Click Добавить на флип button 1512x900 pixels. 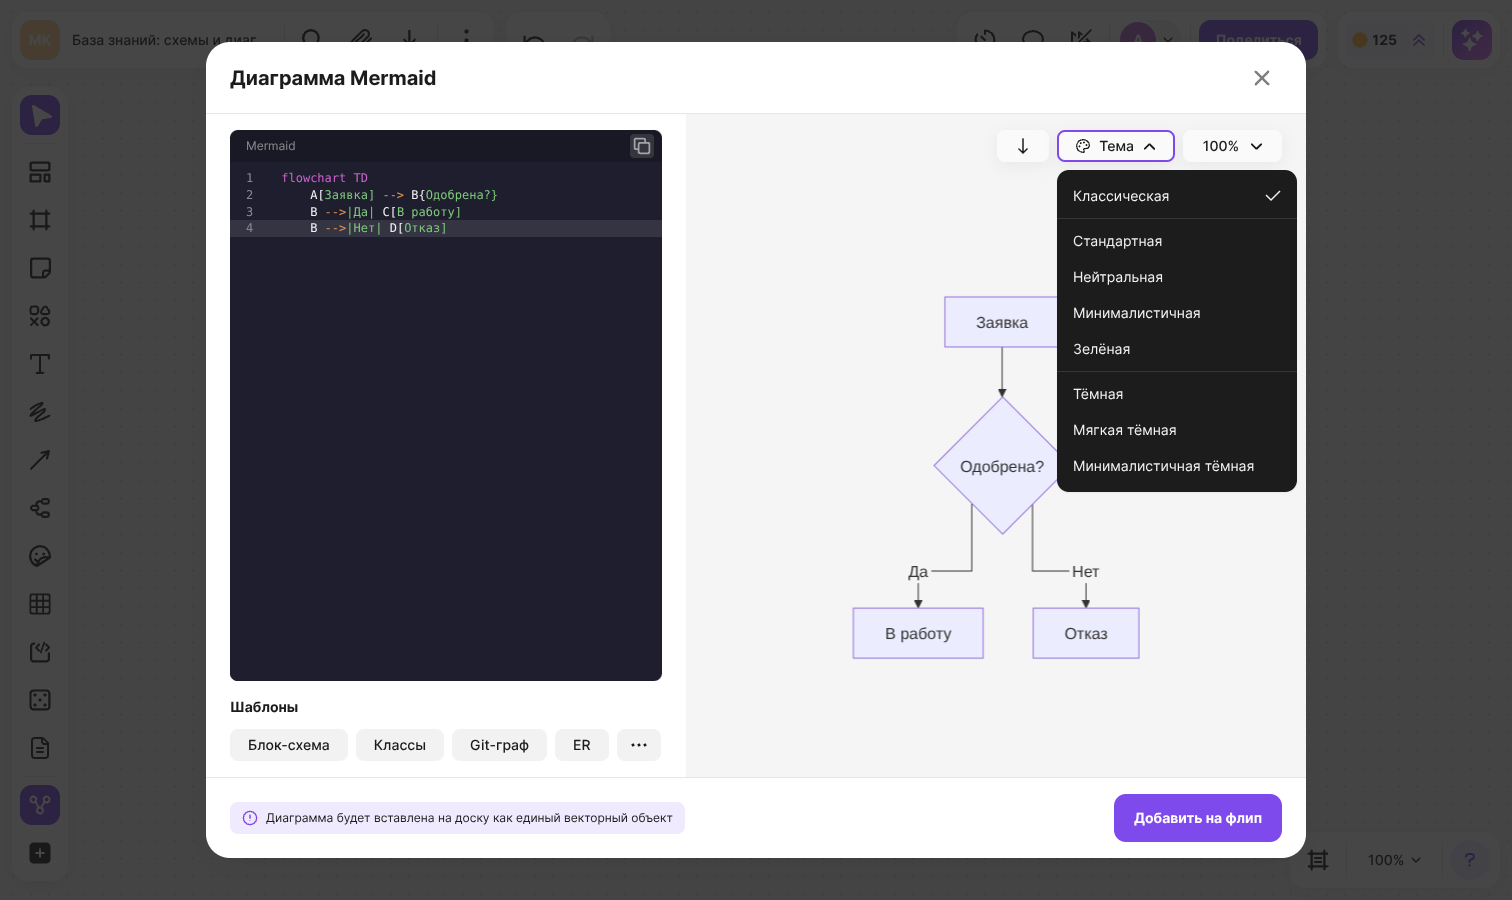[1198, 818]
